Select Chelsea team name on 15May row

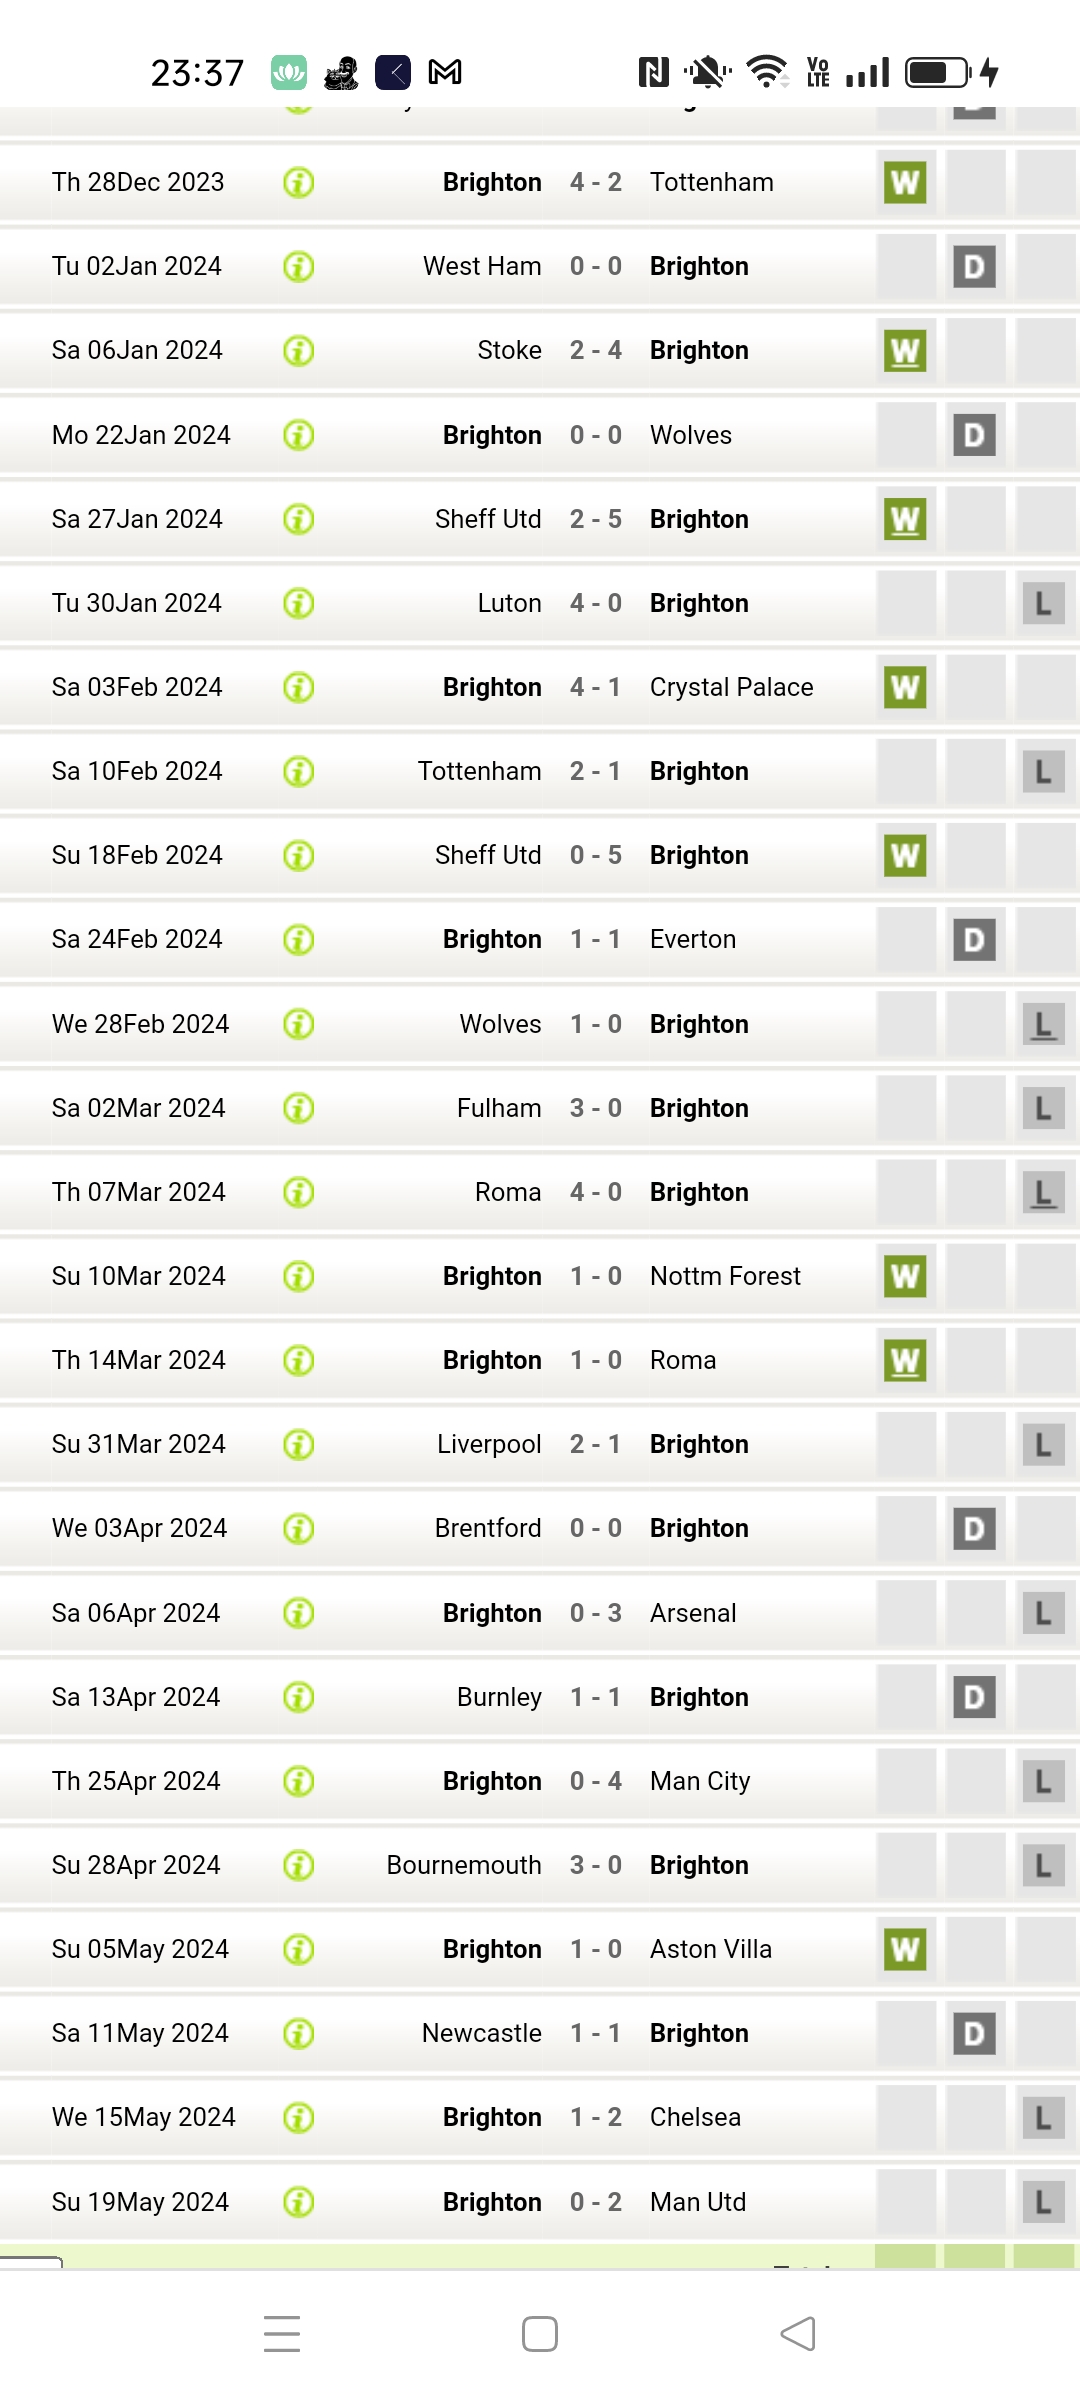point(695,2117)
